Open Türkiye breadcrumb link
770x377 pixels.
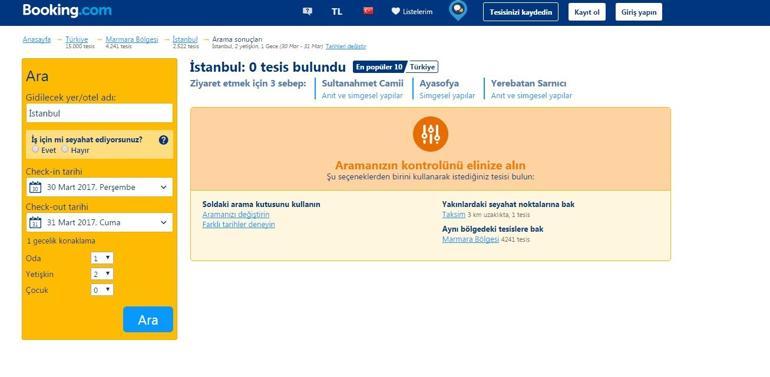point(77,39)
